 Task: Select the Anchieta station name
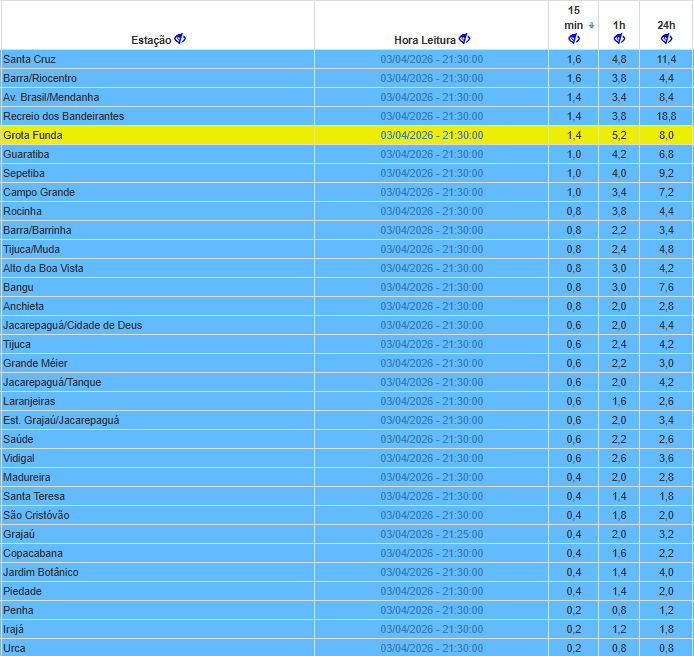point(23,307)
